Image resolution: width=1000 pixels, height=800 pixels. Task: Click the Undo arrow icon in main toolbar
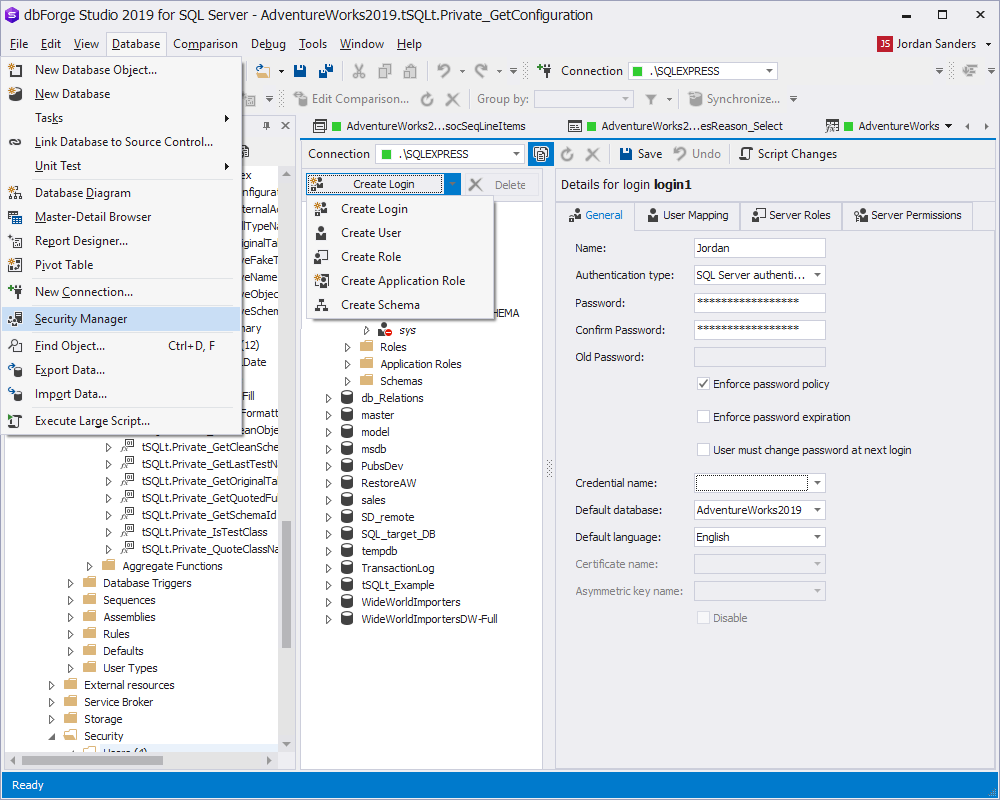444,71
